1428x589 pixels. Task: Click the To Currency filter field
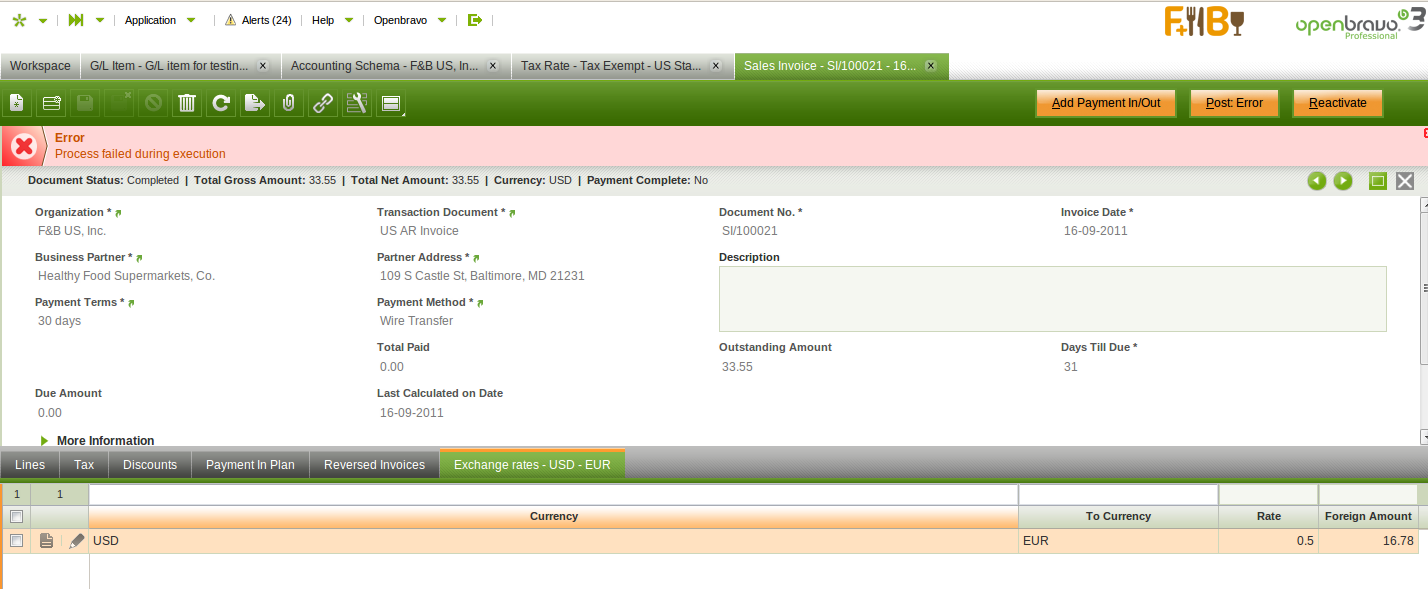pyautogui.click(x=1118, y=494)
